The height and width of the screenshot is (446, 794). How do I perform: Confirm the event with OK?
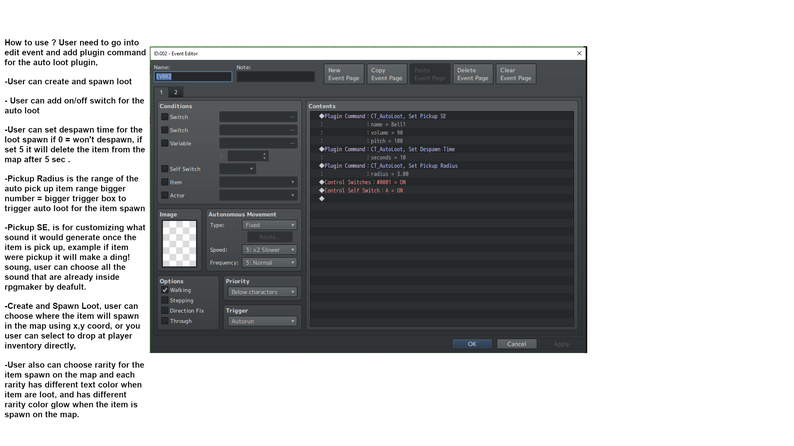coord(472,344)
